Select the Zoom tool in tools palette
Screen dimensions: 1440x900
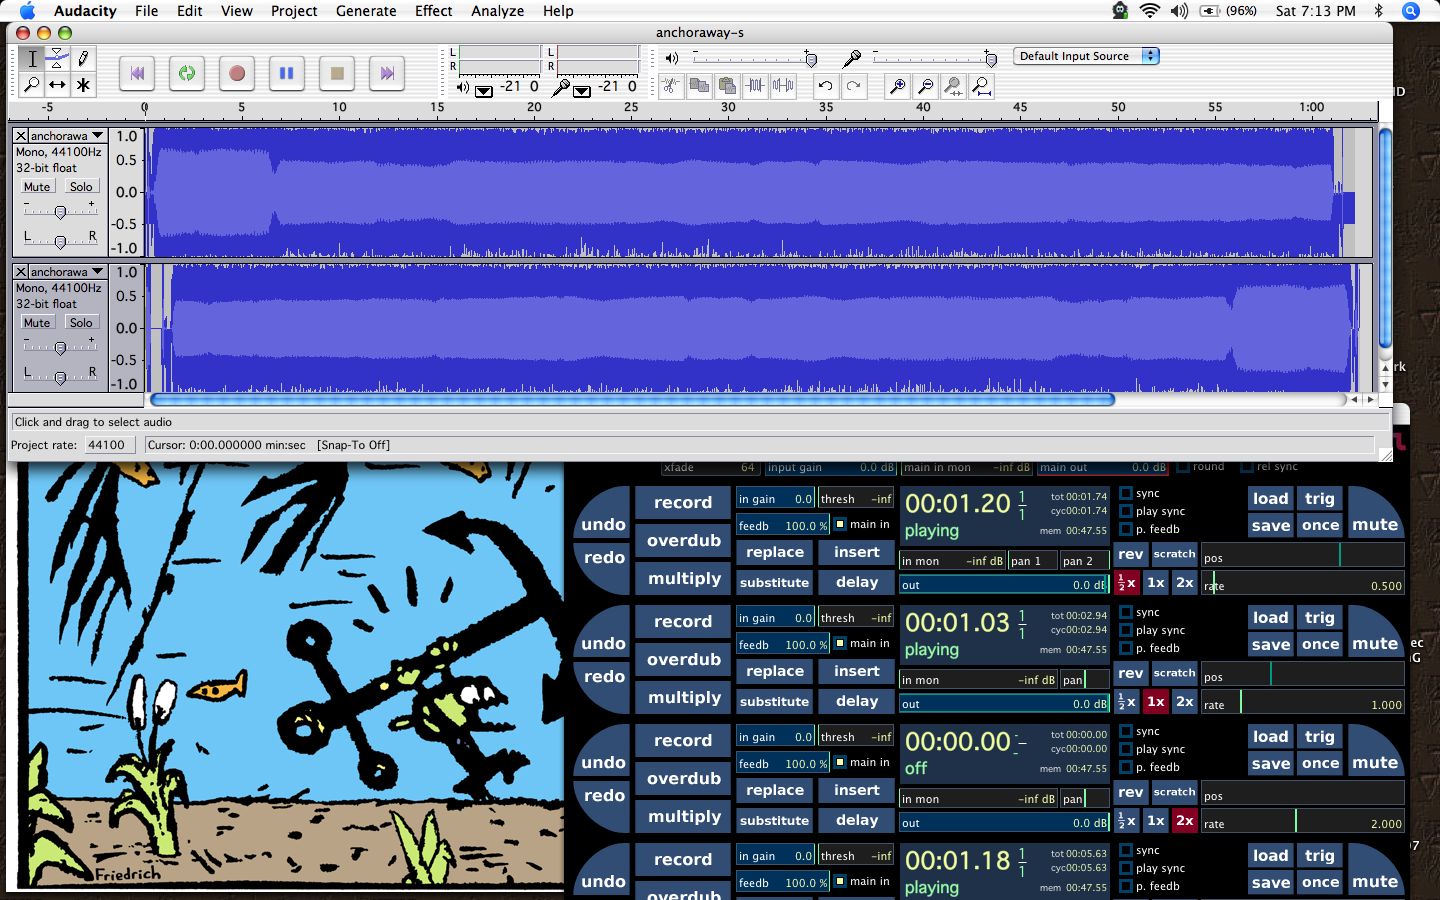coord(32,84)
